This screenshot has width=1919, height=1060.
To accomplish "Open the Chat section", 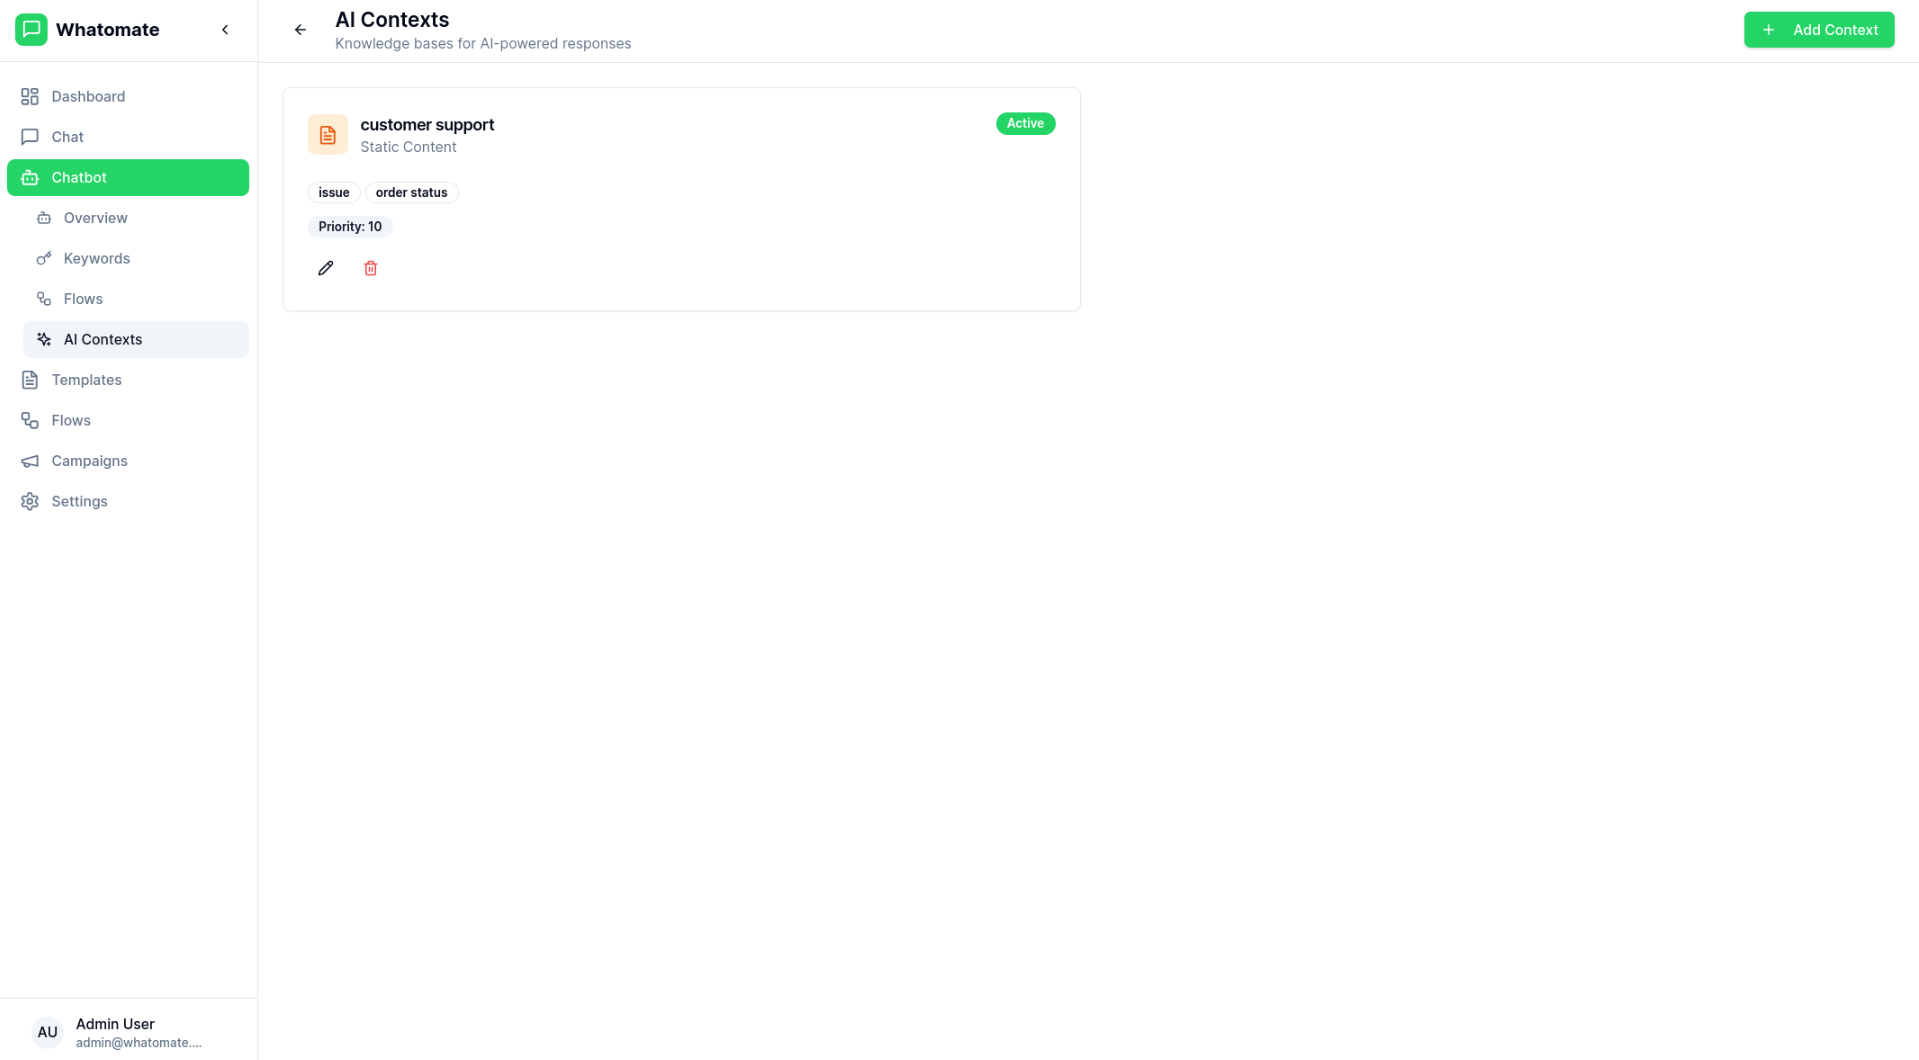I will click(x=128, y=137).
